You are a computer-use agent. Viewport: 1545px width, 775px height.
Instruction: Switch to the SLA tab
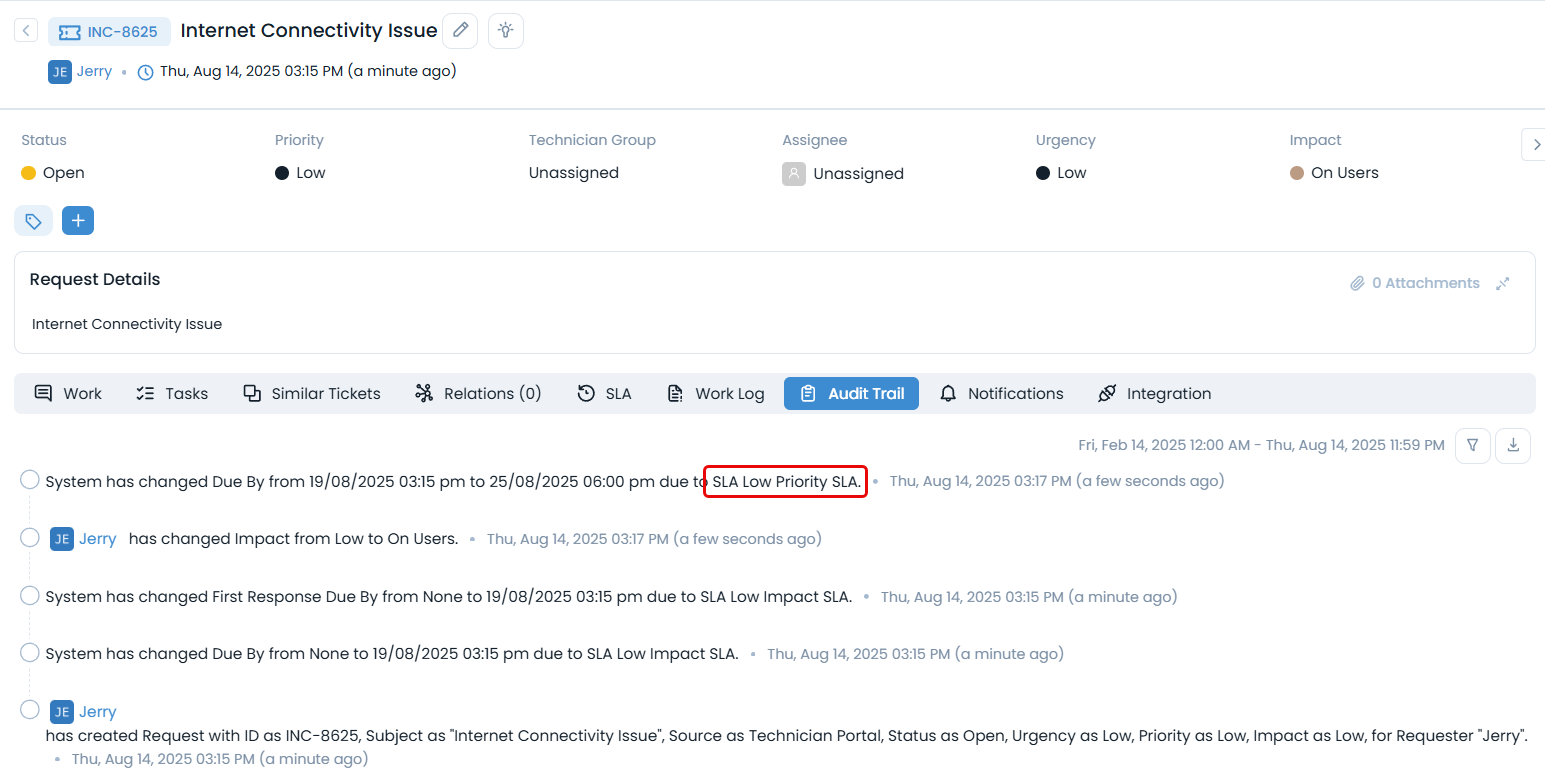click(605, 394)
